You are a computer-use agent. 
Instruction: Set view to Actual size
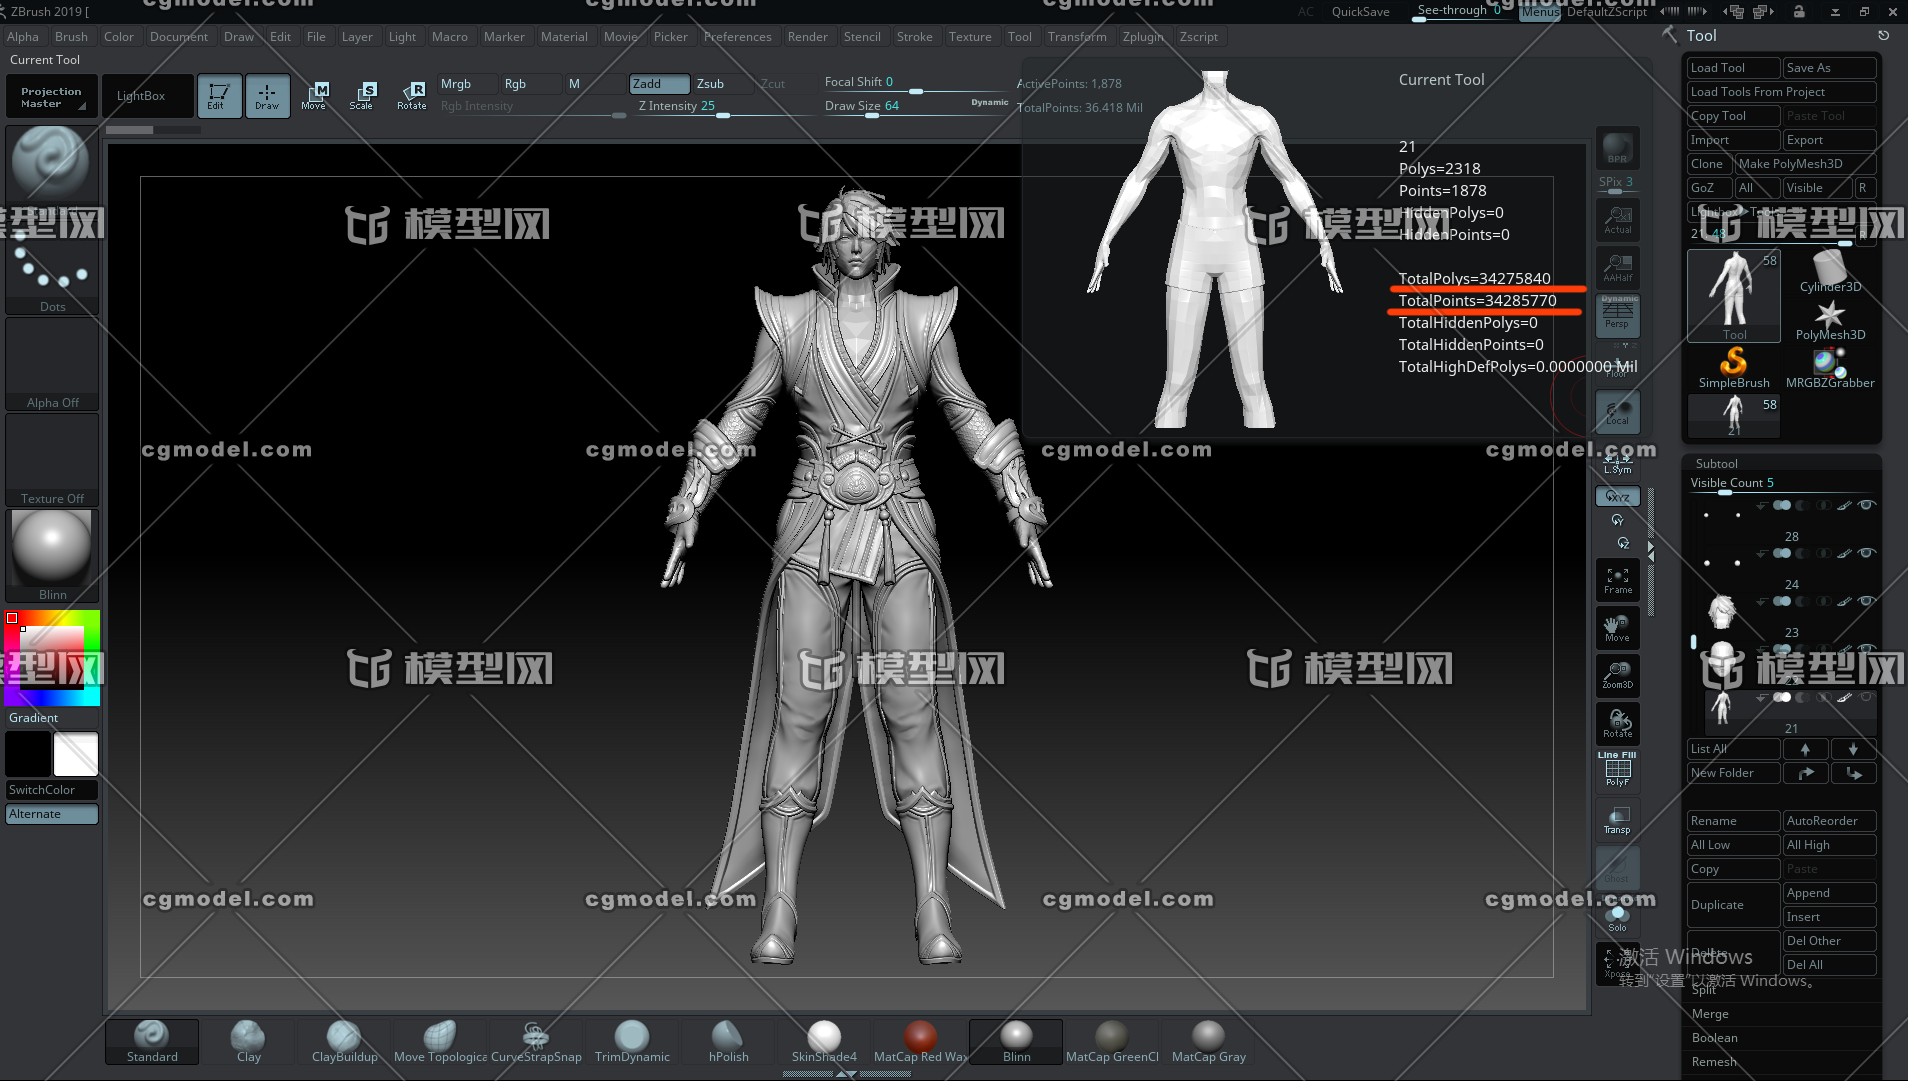click(x=1617, y=219)
